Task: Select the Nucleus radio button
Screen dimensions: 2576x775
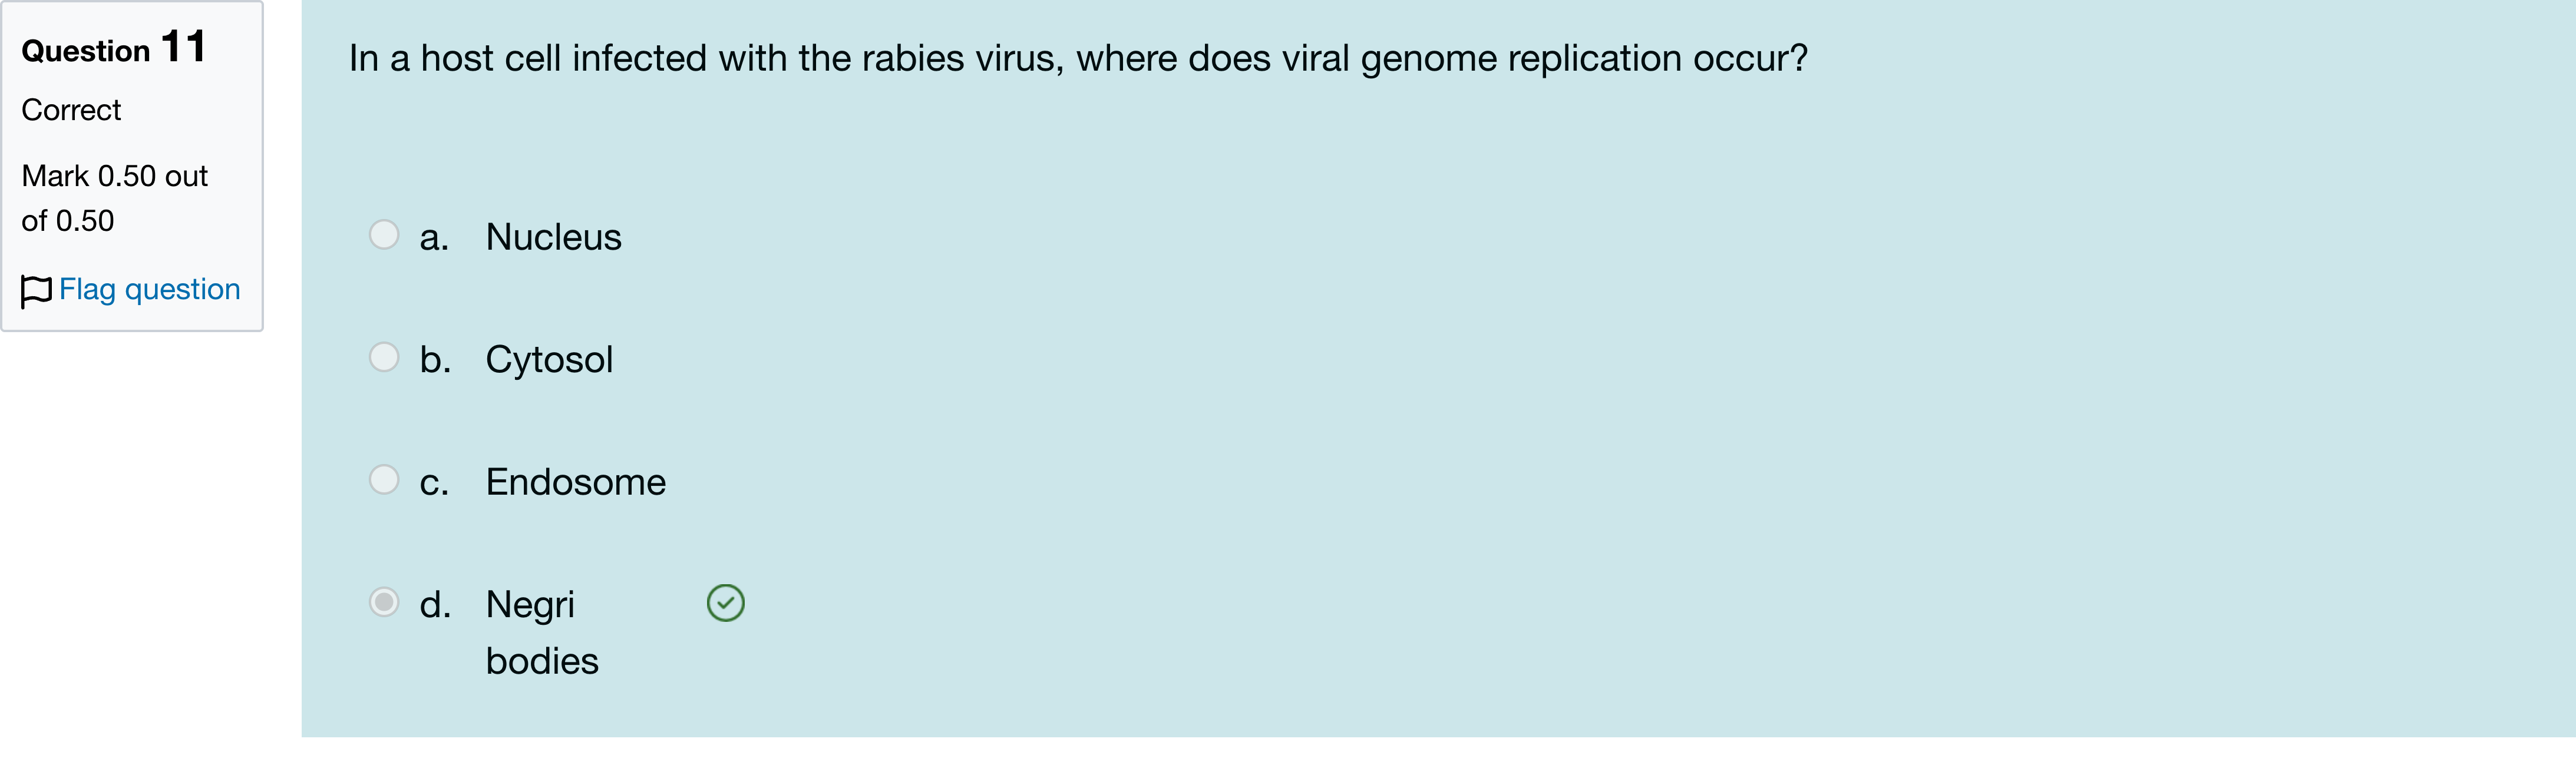Action: click(x=384, y=235)
